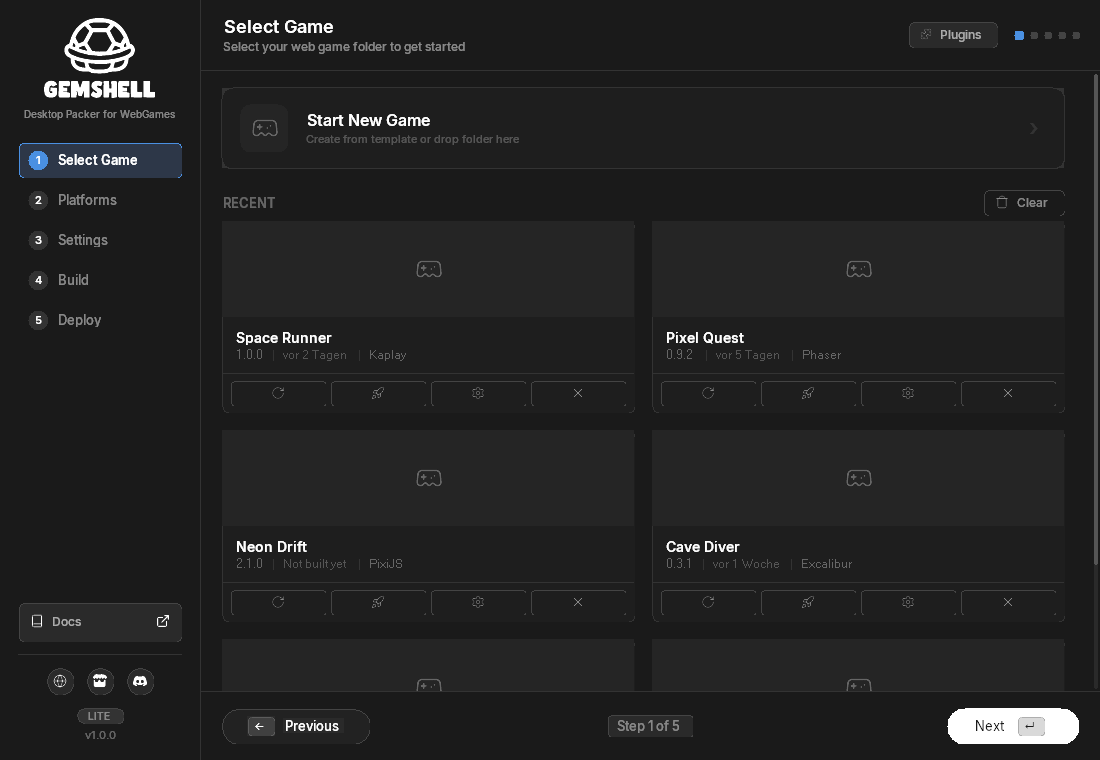The height and width of the screenshot is (760, 1100).
Task: Refresh the Neon Drift game card
Action: [279, 602]
